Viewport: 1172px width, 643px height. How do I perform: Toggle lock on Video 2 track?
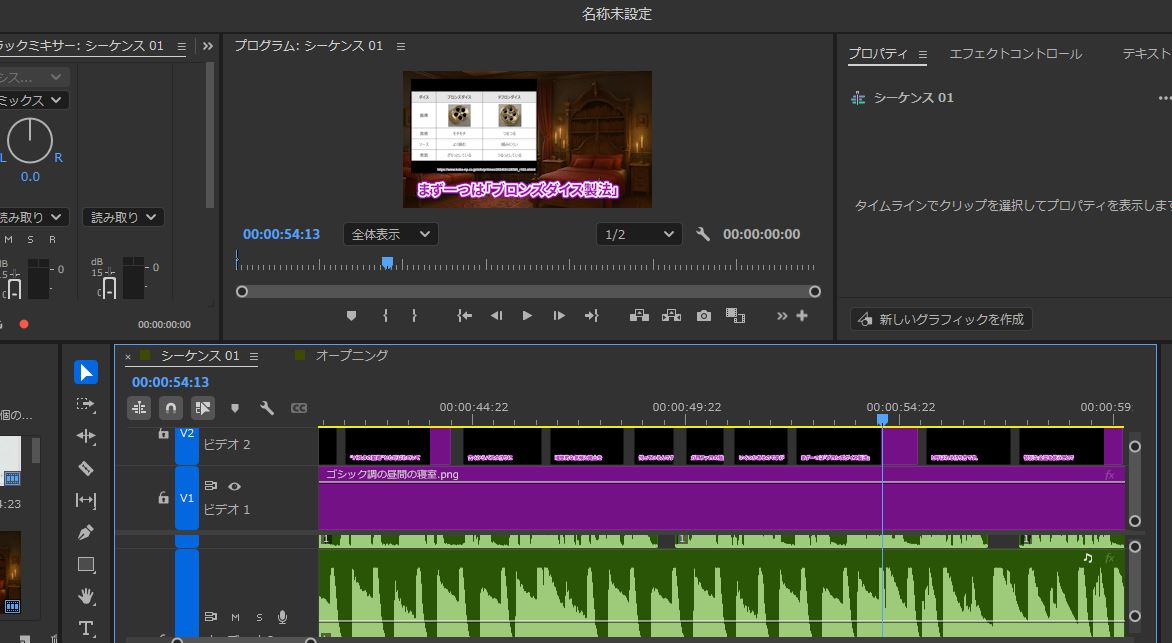coord(163,434)
